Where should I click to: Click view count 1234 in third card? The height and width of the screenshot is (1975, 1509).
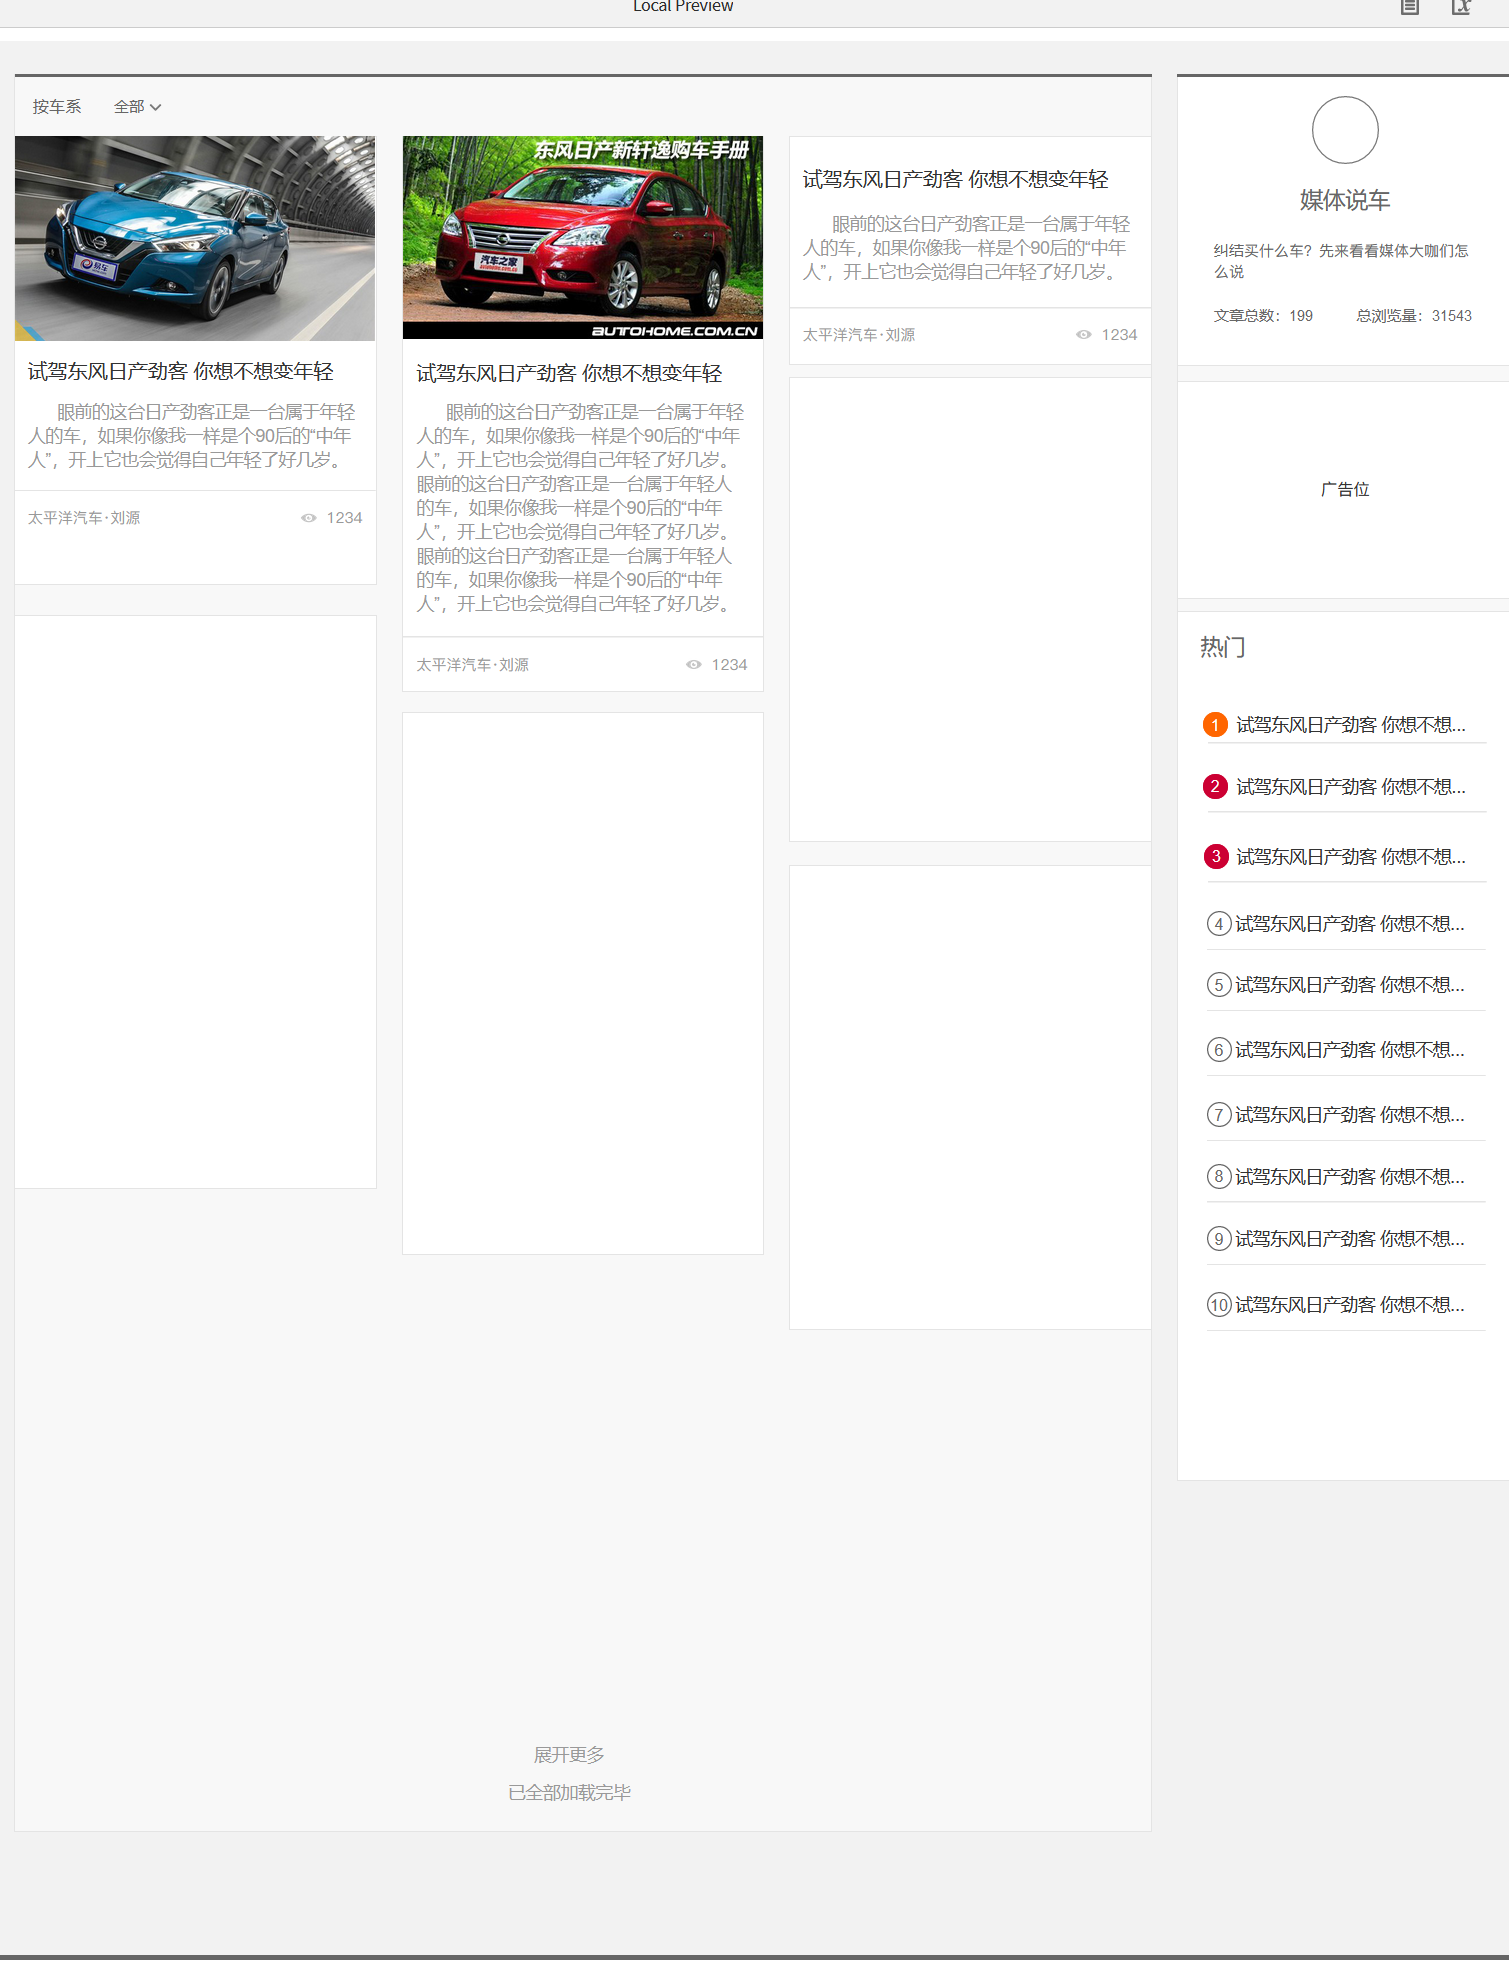pyautogui.click(x=1120, y=335)
